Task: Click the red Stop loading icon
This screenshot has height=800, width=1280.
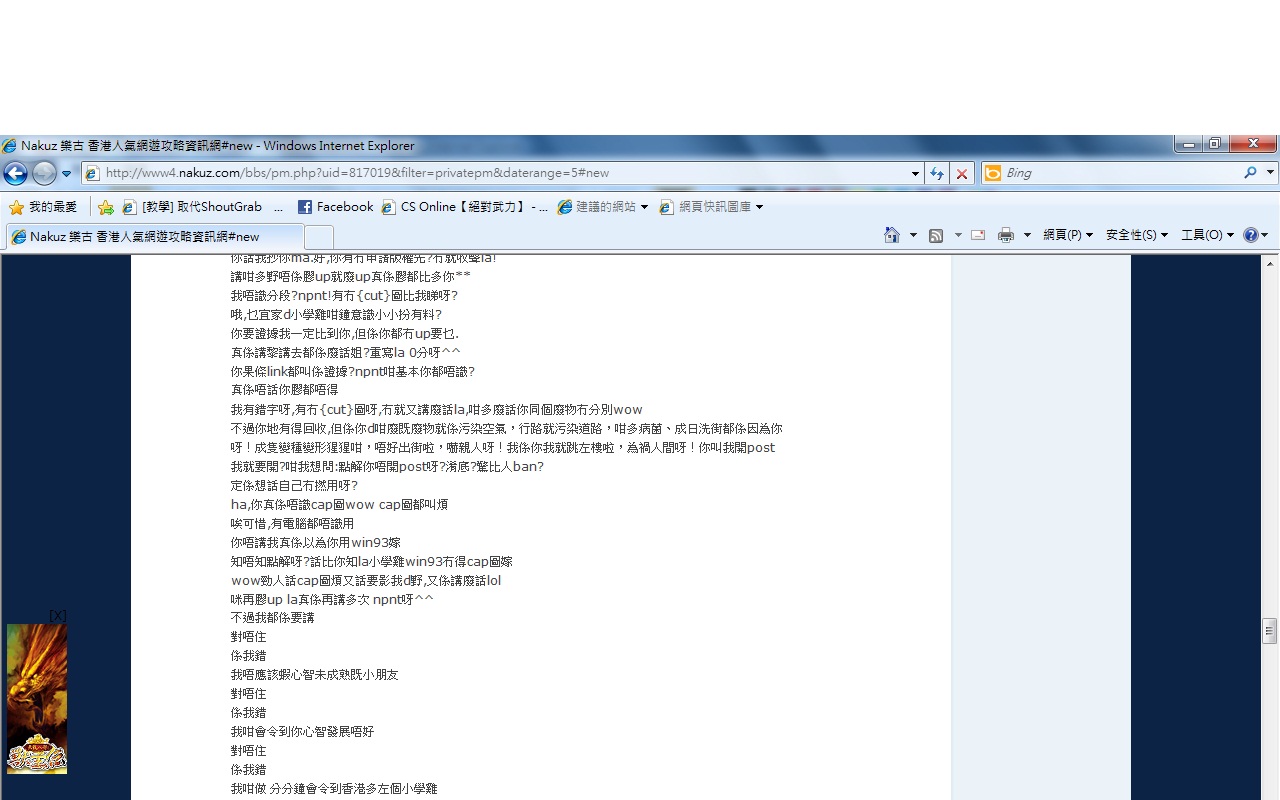Action: (x=962, y=173)
